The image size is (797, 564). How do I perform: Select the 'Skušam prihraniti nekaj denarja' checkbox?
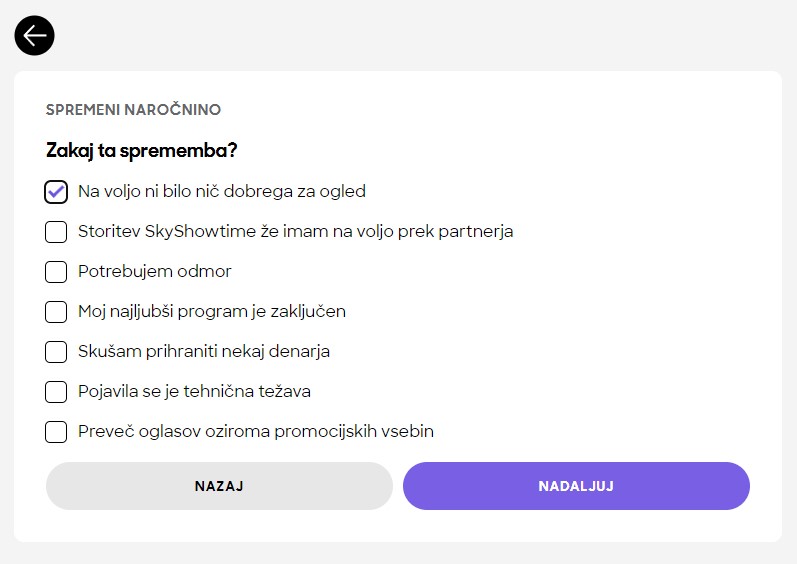coord(56,352)
